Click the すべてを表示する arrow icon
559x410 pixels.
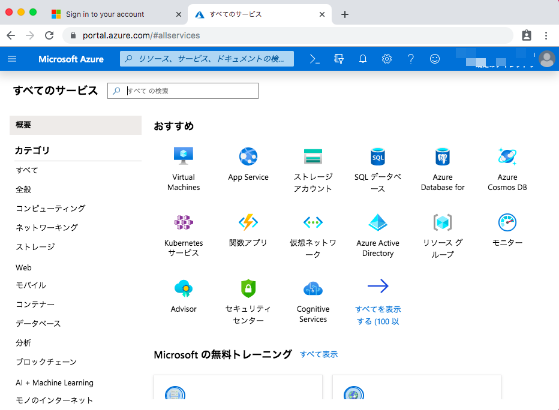(x=378, y=286)
